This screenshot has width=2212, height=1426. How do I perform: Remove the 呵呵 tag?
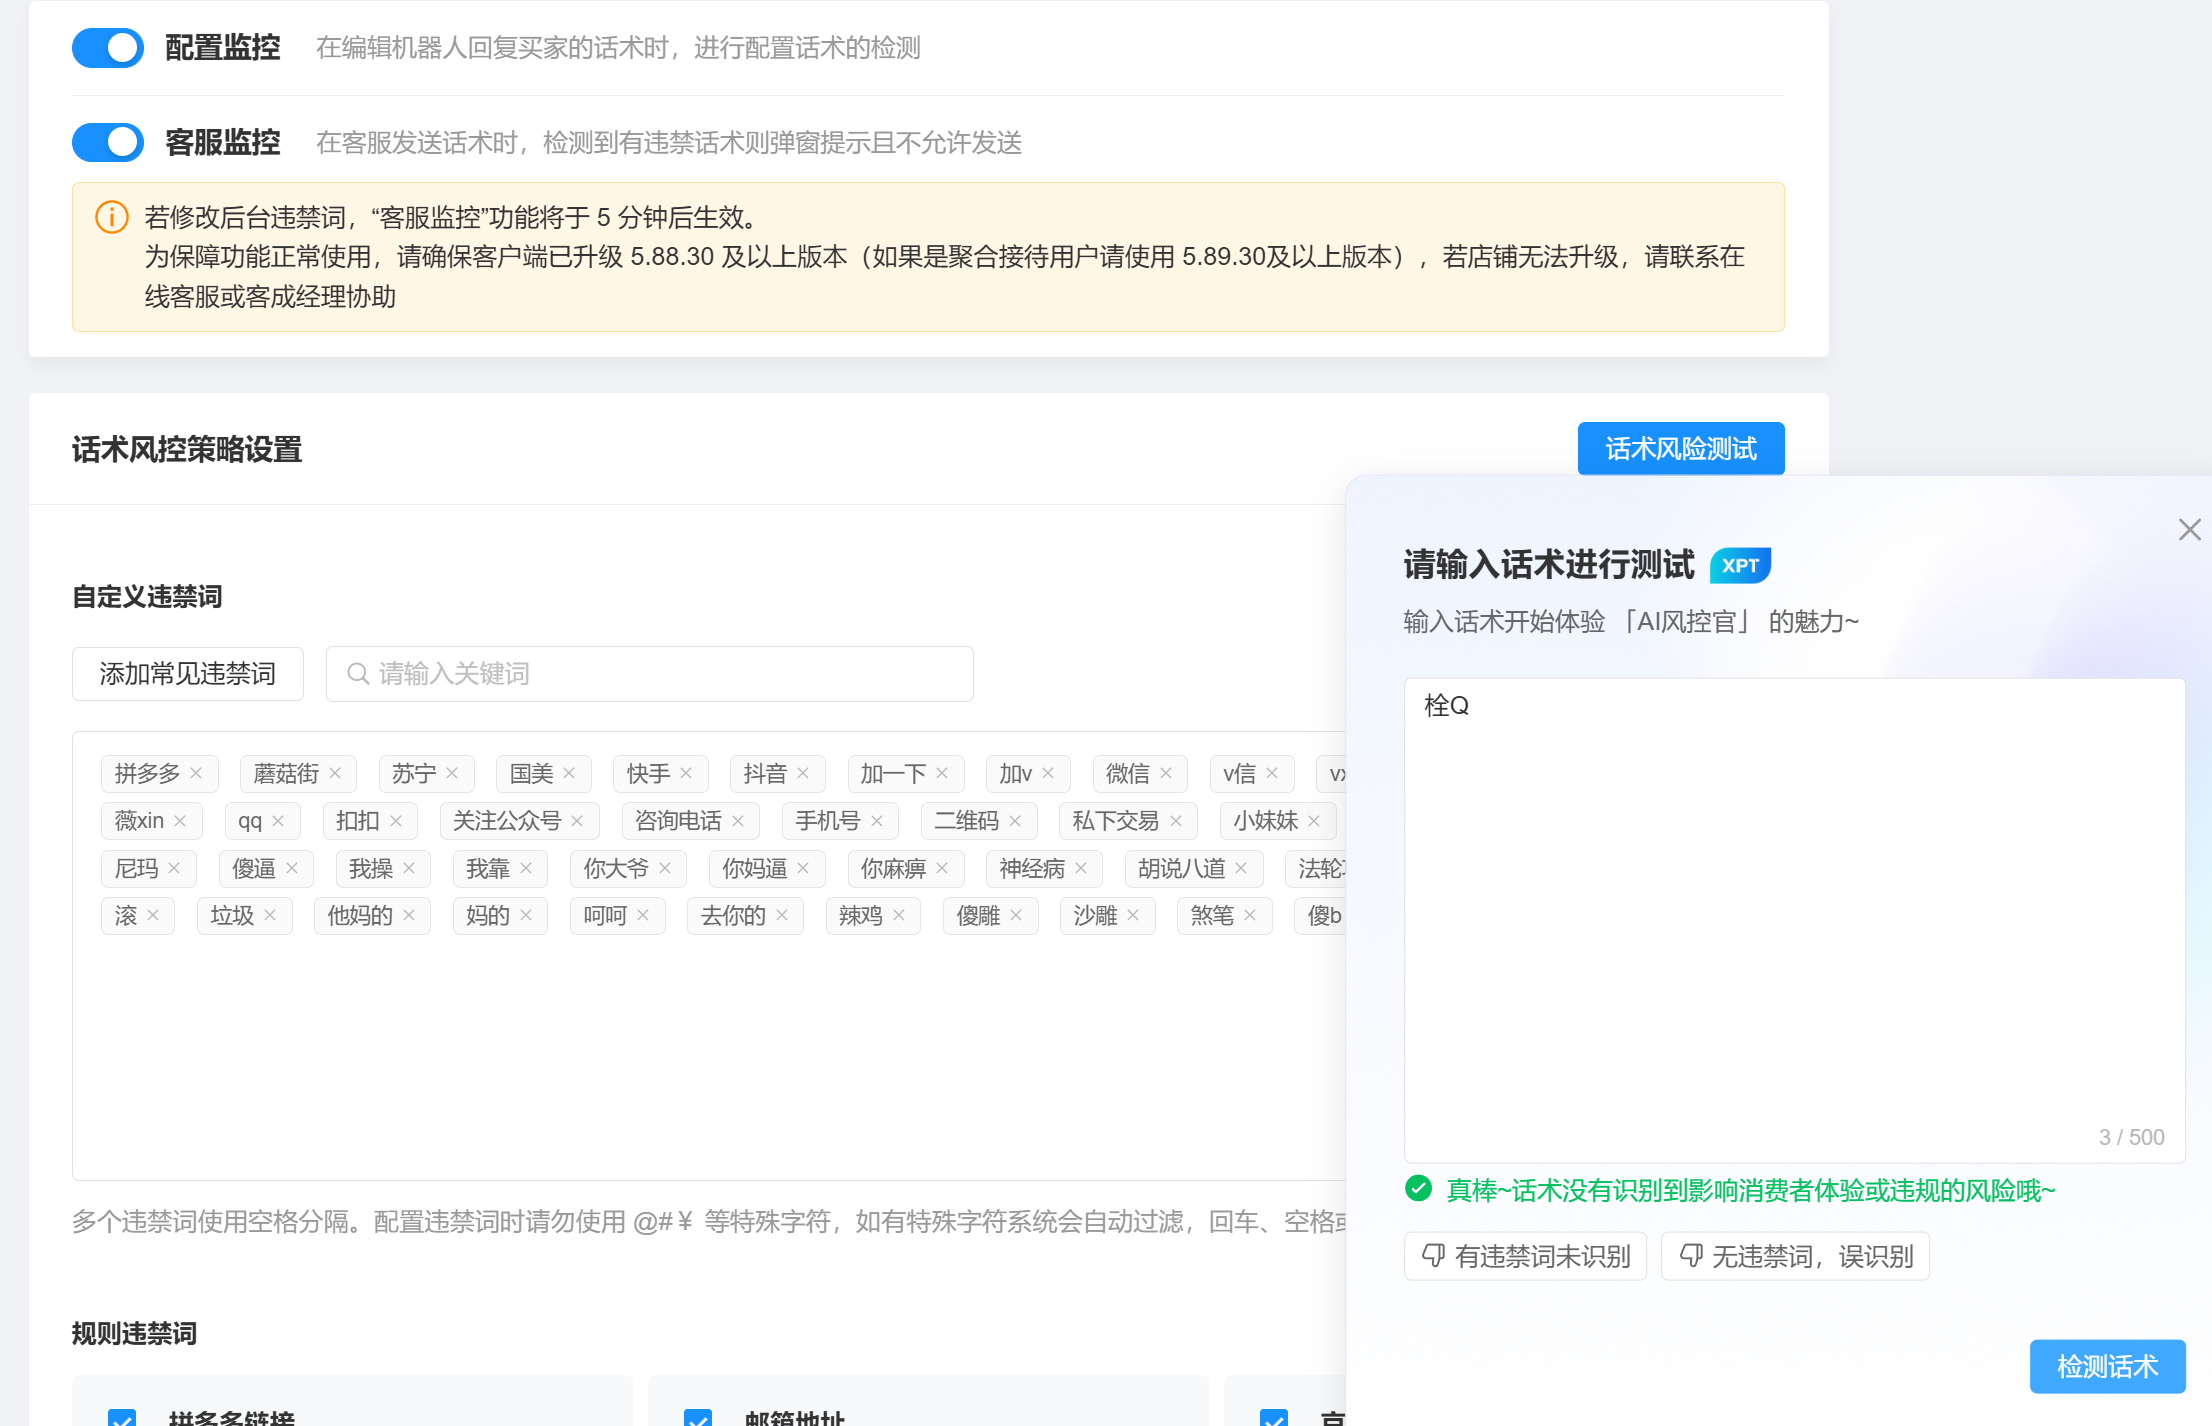tap(643, 915)
